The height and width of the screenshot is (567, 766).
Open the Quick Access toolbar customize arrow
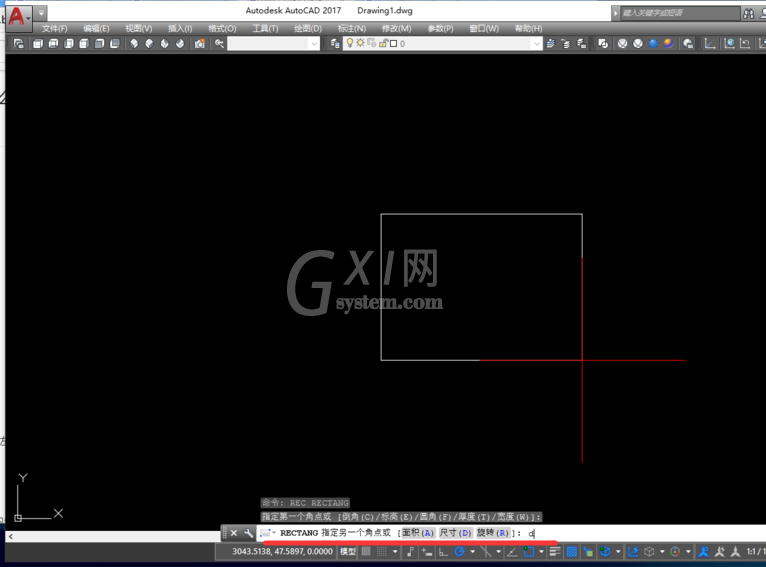pos(41,13)
